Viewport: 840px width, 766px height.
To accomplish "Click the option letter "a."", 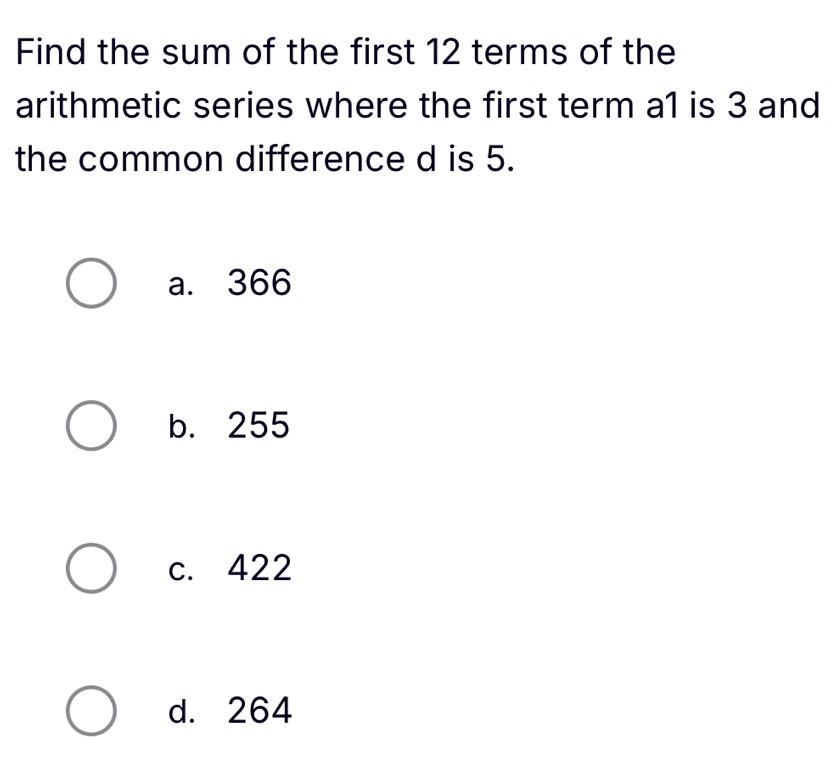I will 183,285.
